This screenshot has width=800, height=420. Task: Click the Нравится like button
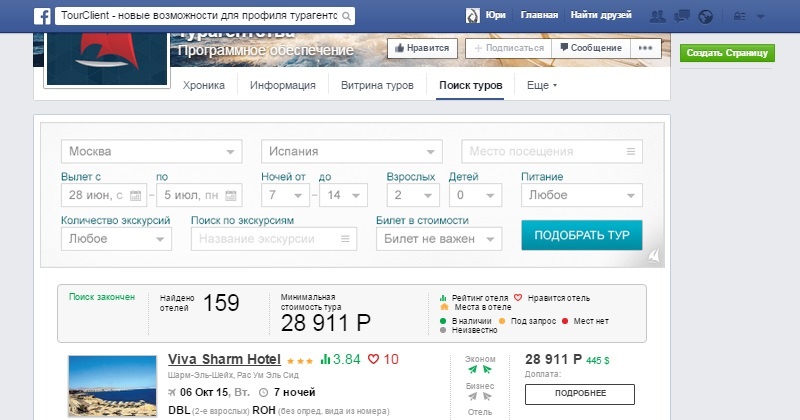(x=422, y=48)
